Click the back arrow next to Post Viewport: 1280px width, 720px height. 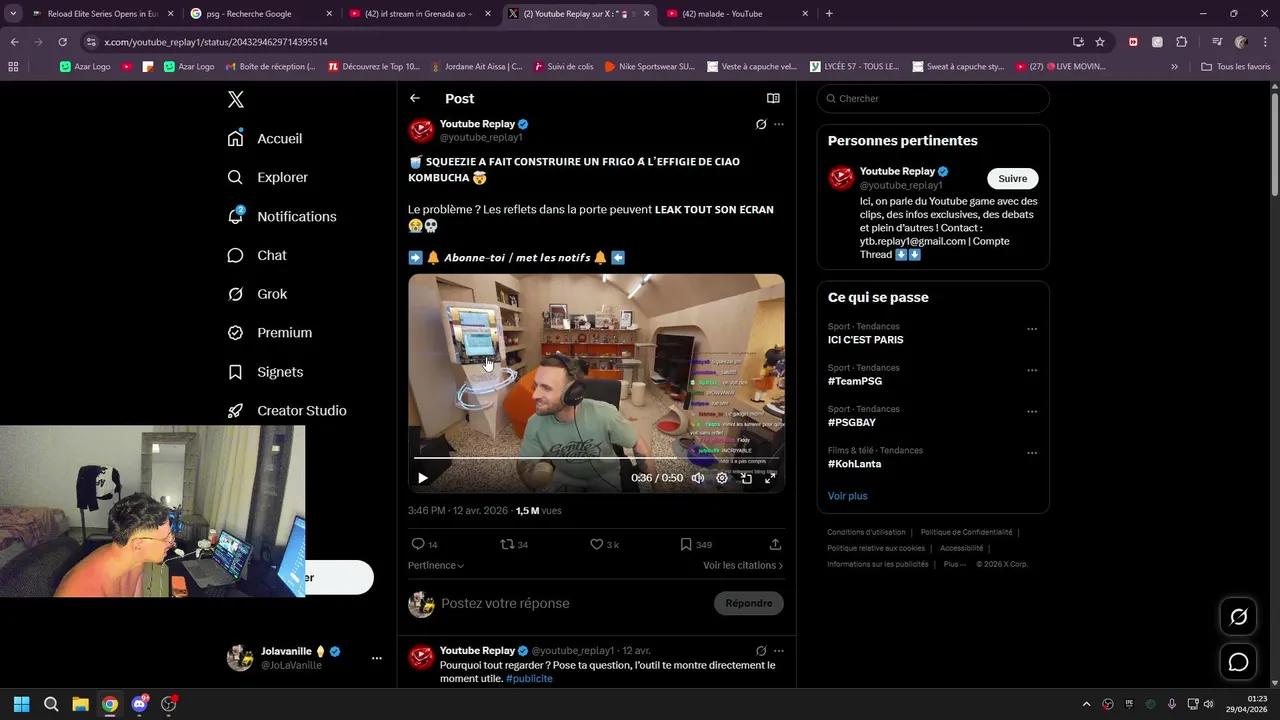[415, 98]
